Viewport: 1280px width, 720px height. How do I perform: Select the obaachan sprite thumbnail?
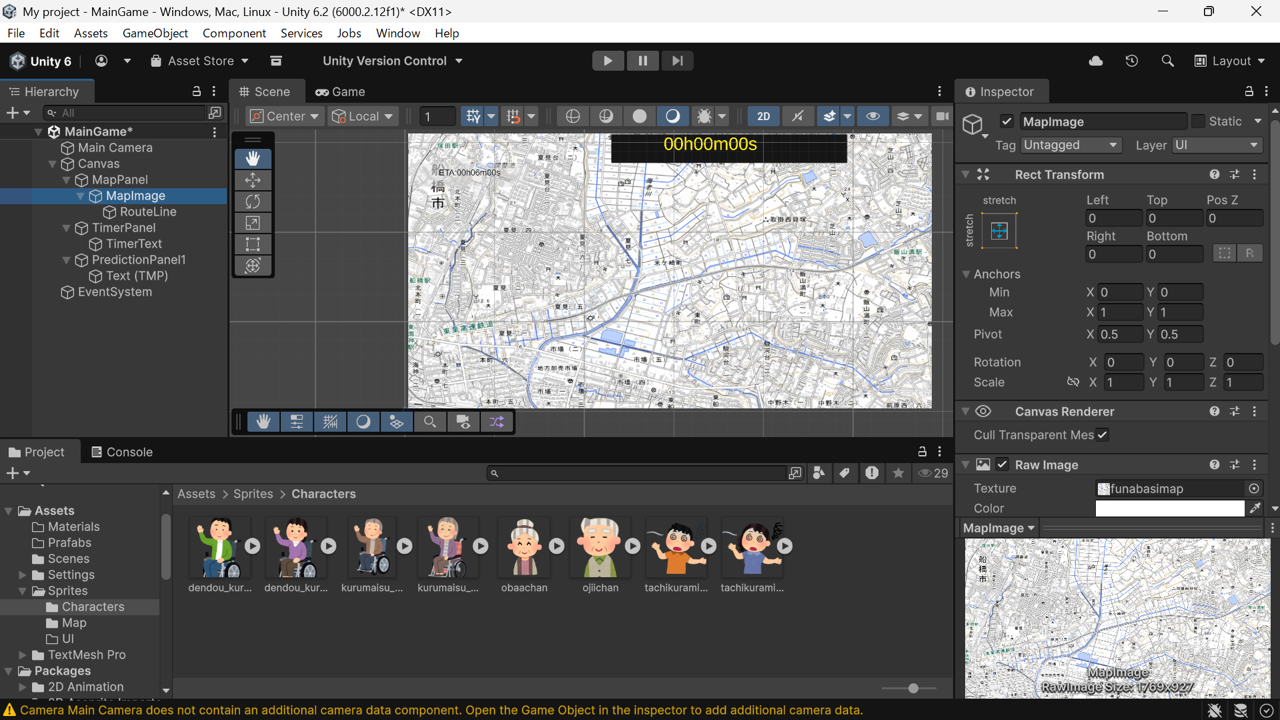(524, 547)
